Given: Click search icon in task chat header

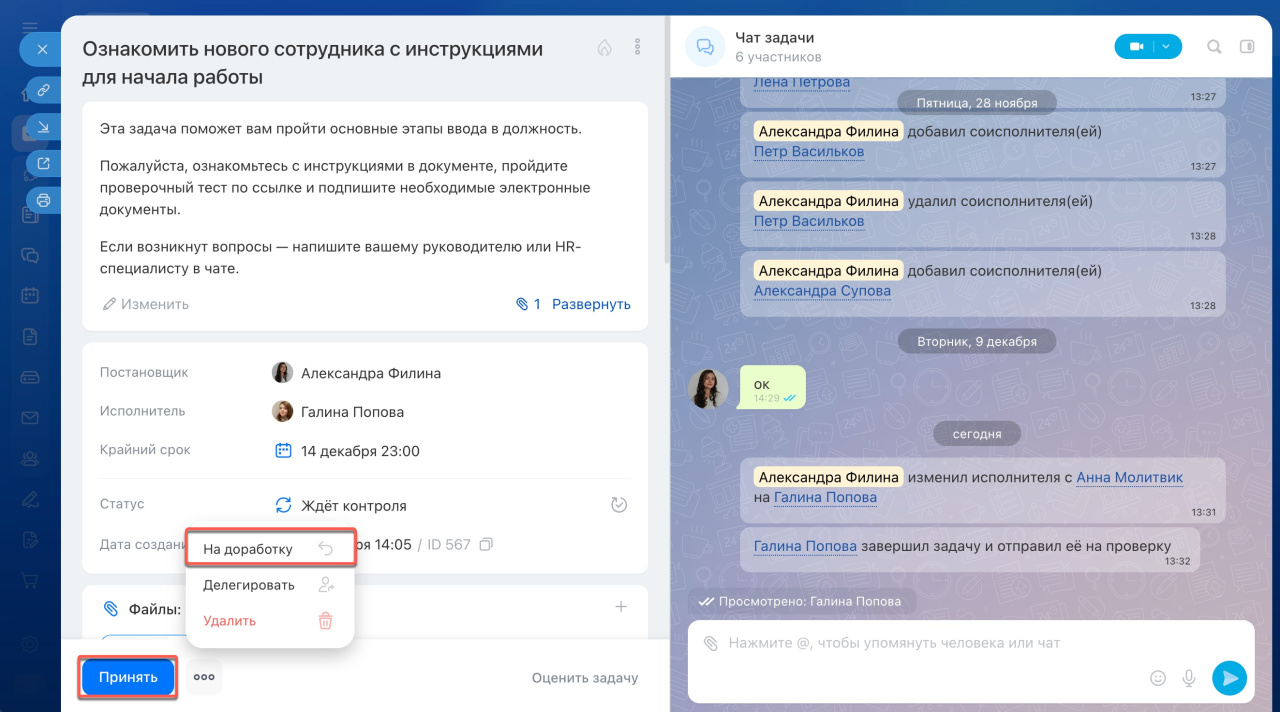Looking at the screenshot, I should pos(1214,47).
